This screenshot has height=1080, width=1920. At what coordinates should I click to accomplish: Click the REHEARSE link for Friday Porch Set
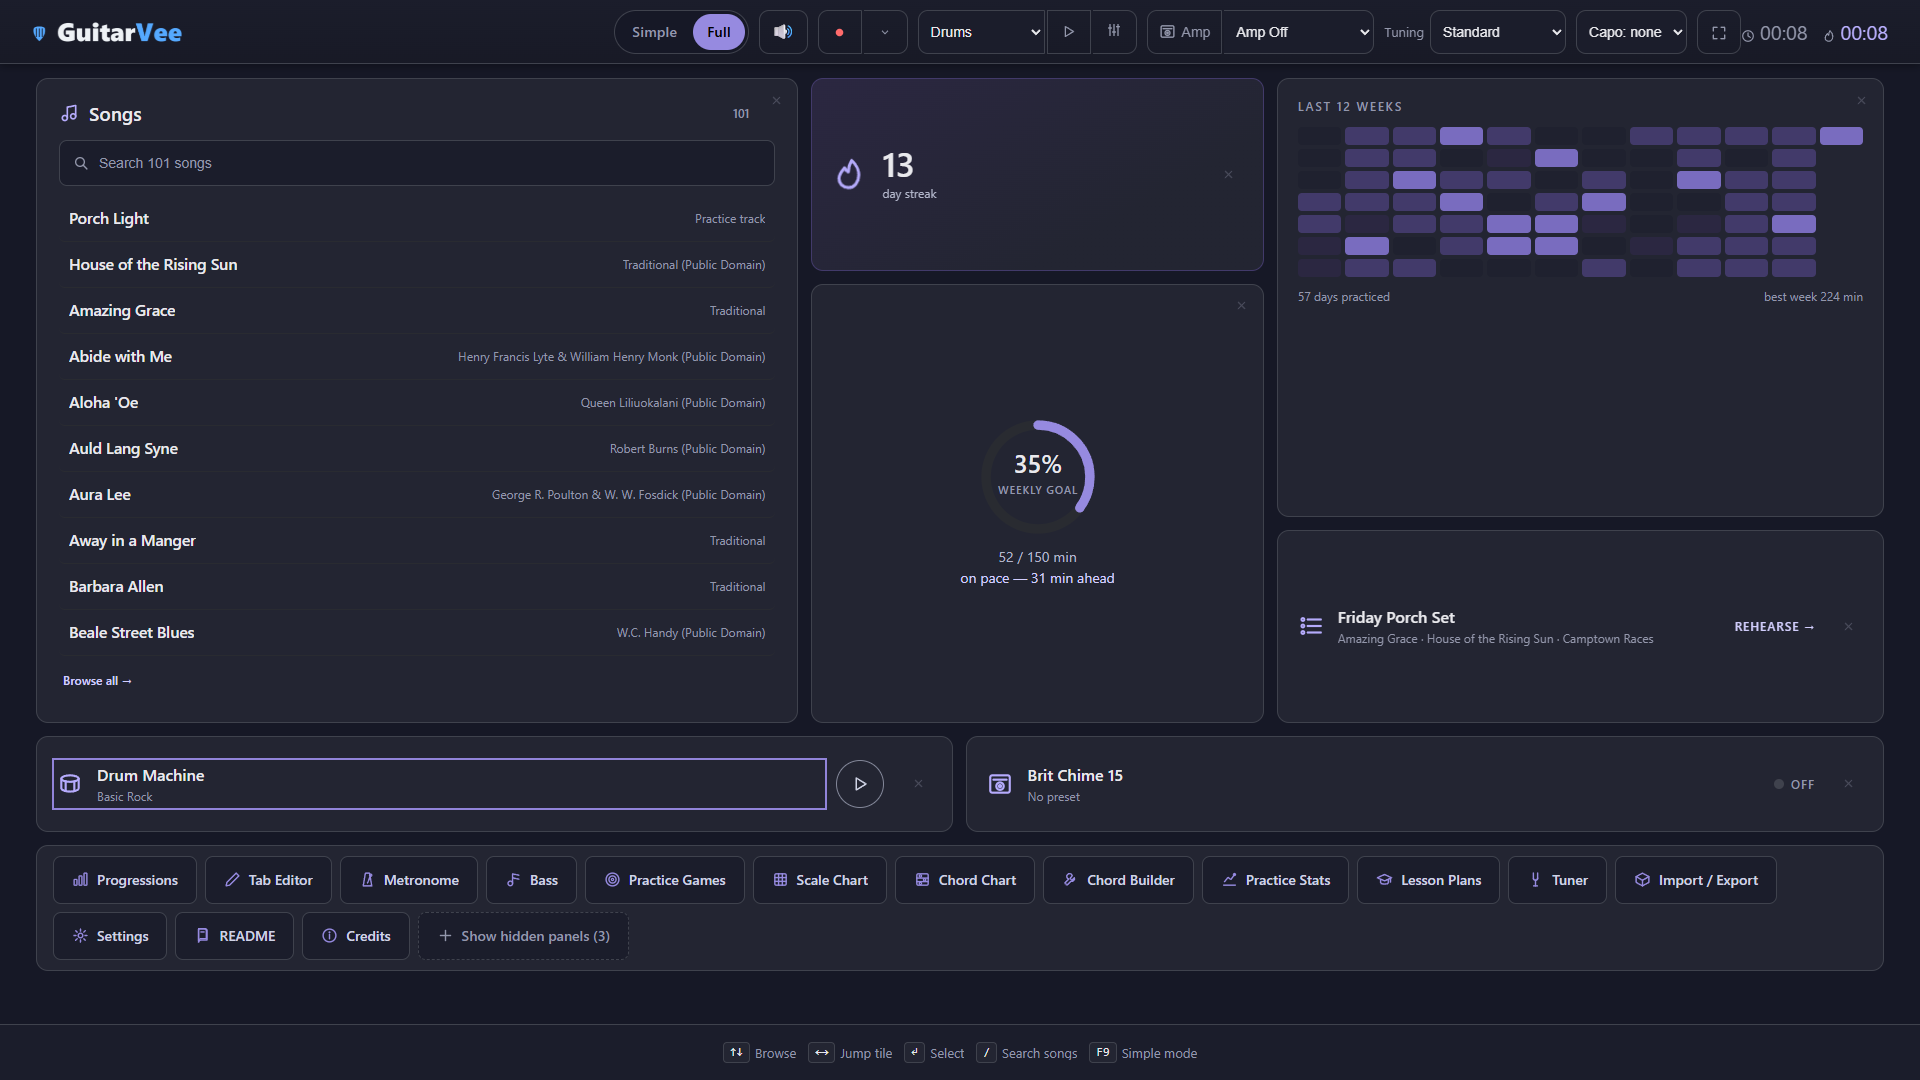click(1774, 626)
